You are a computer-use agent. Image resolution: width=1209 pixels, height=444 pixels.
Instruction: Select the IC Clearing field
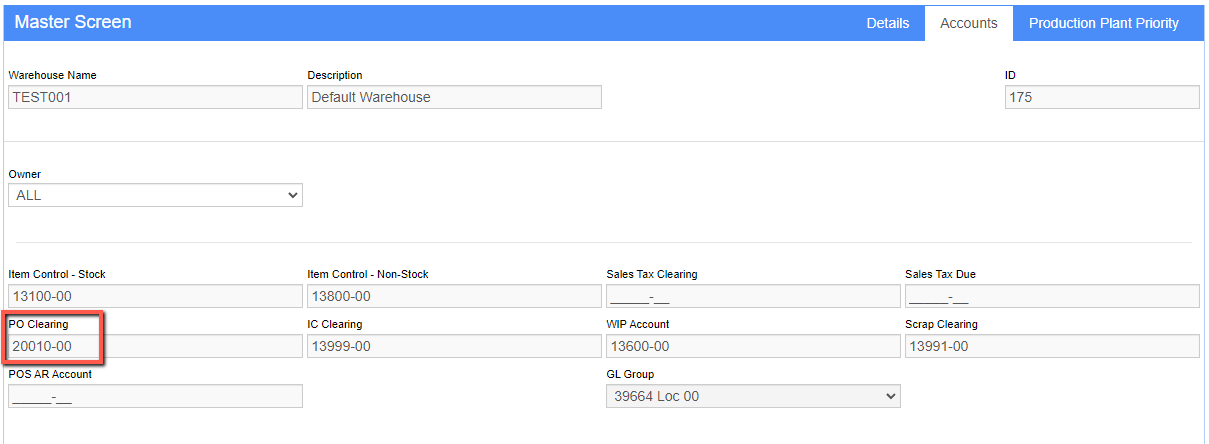tap(454, 346)
